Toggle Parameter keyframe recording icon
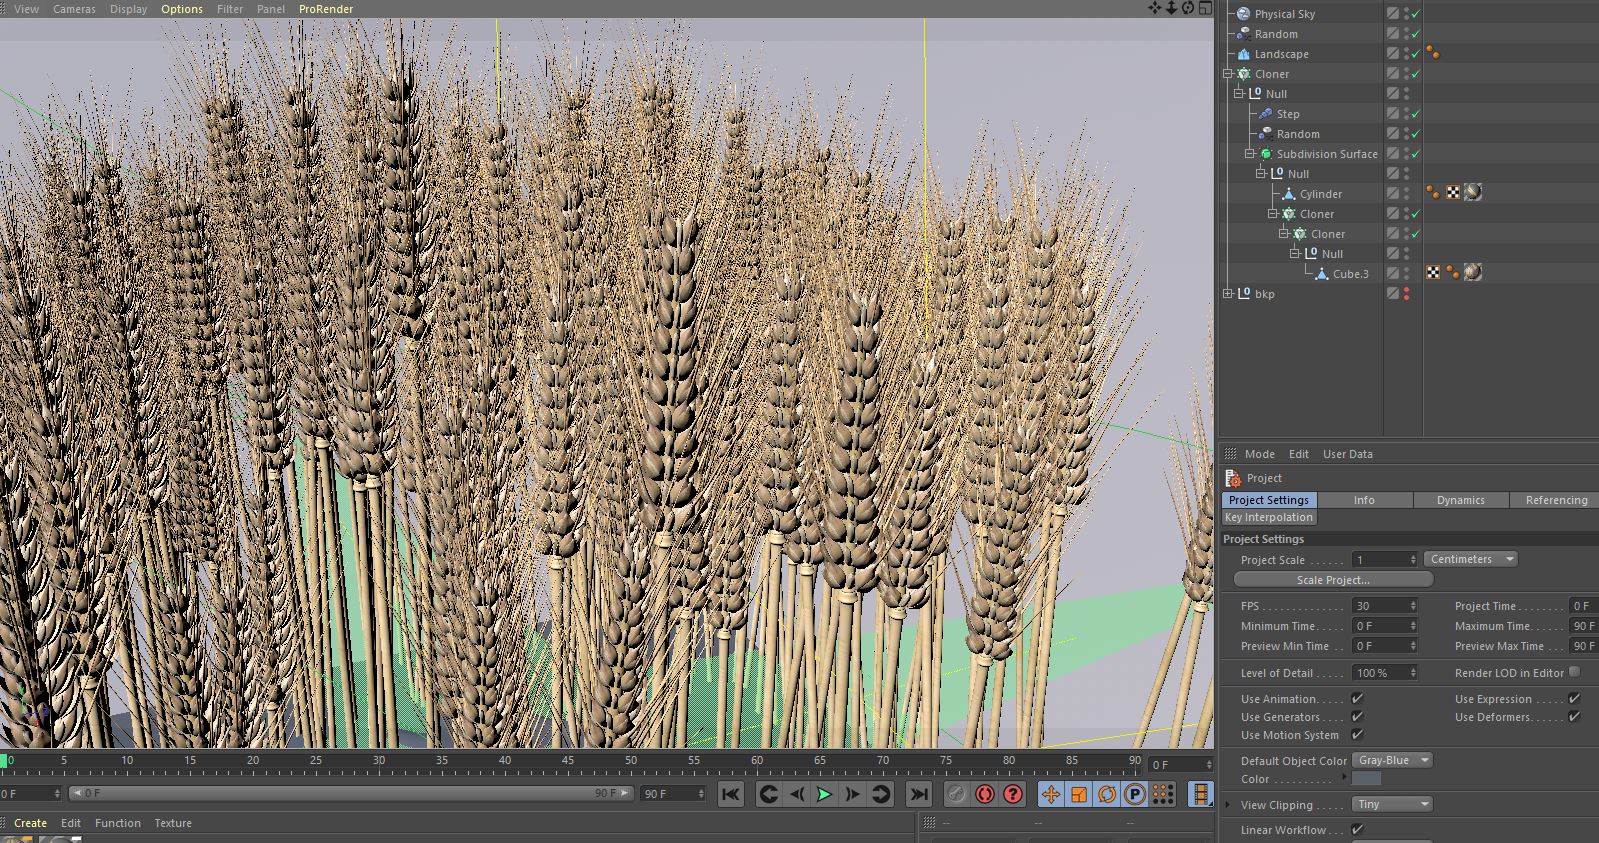 pyautogui.click(x=1135, y=794)
